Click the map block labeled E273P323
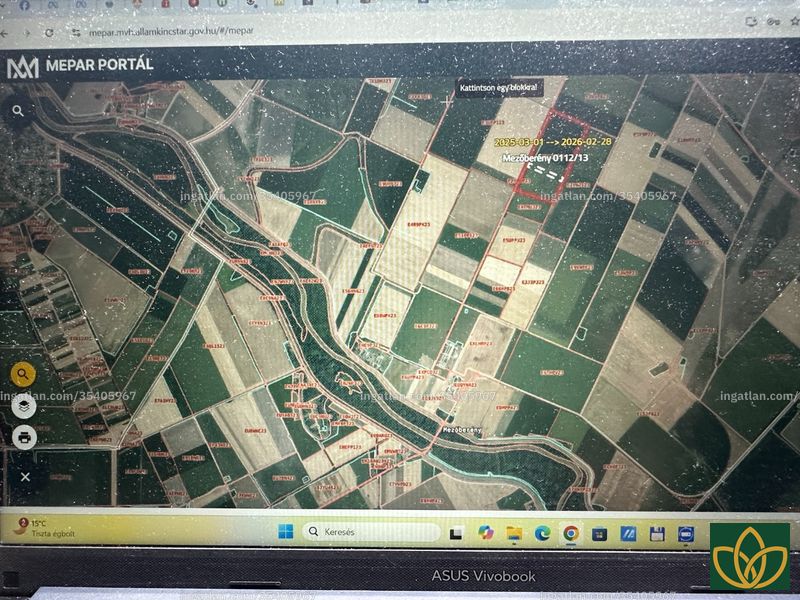Viewport: 800px width, 600px height. 533,282
